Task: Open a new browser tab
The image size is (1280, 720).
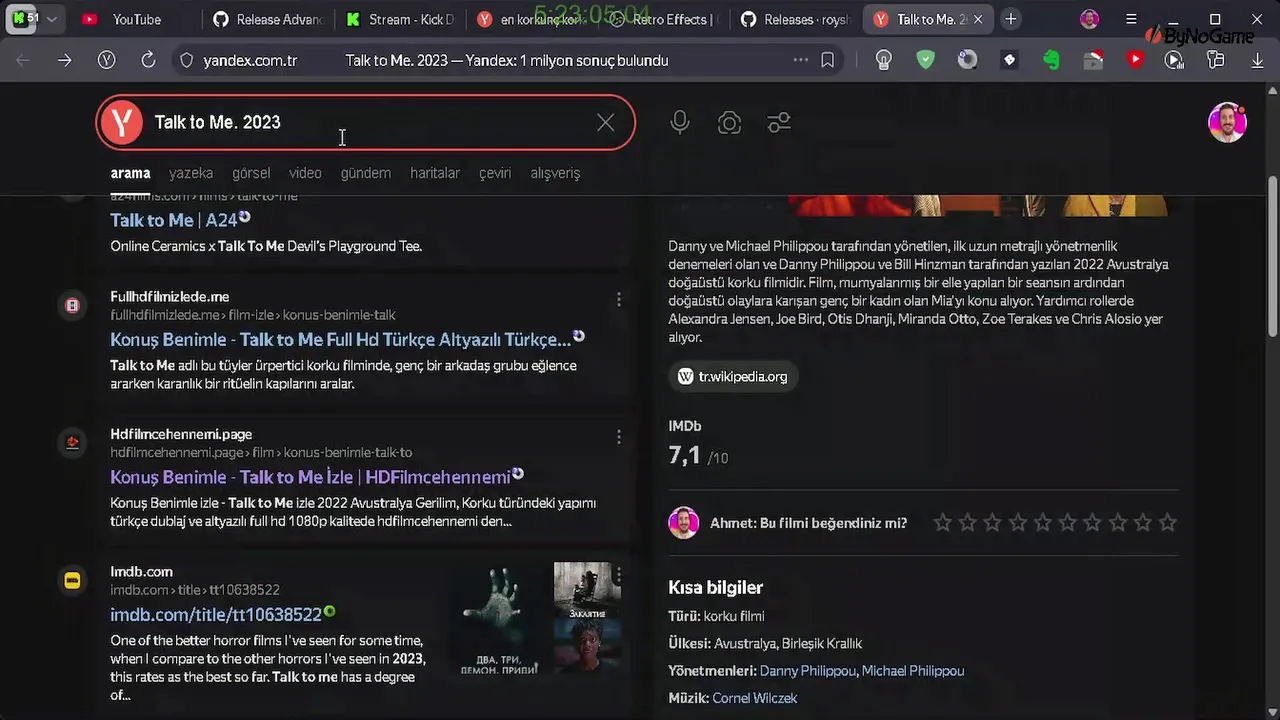Action: coord(1011,20)
